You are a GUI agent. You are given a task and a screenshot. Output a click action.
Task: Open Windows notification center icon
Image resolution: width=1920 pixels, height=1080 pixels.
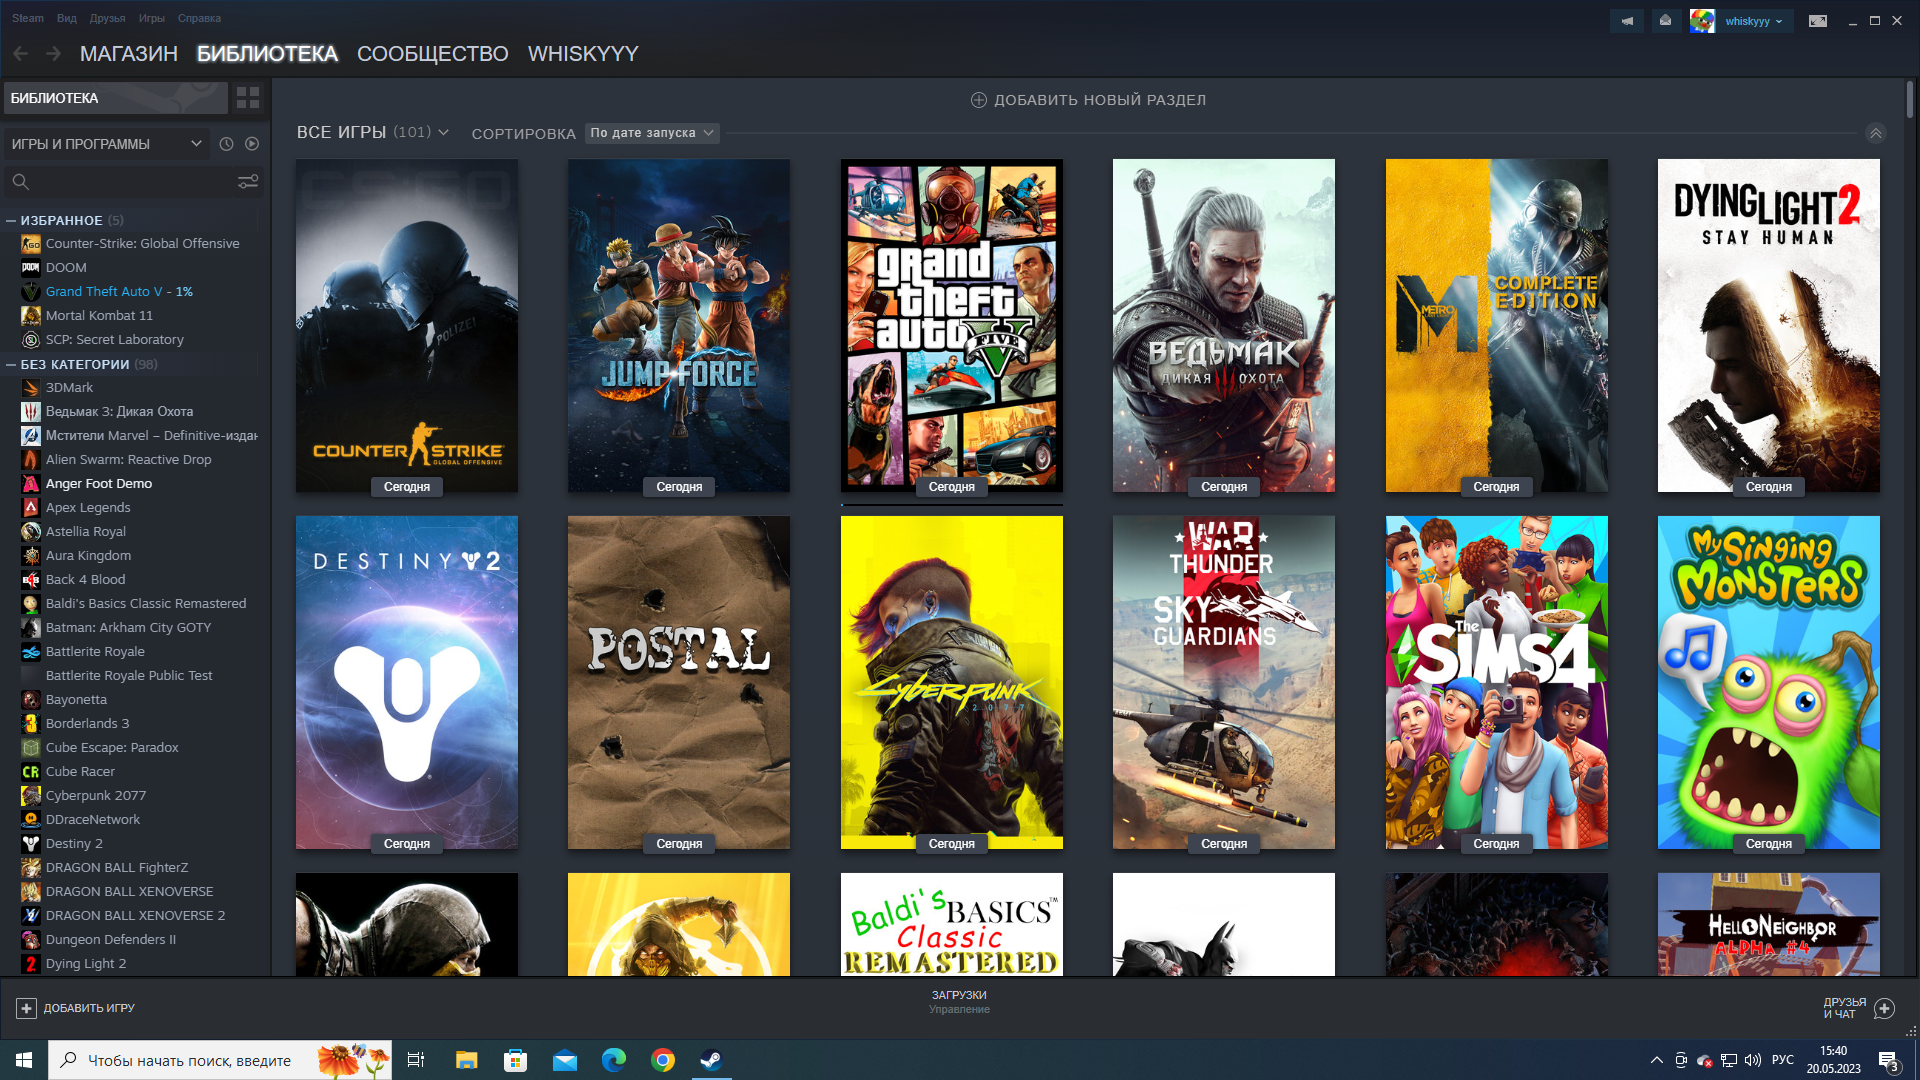tap(1889, 1061)
